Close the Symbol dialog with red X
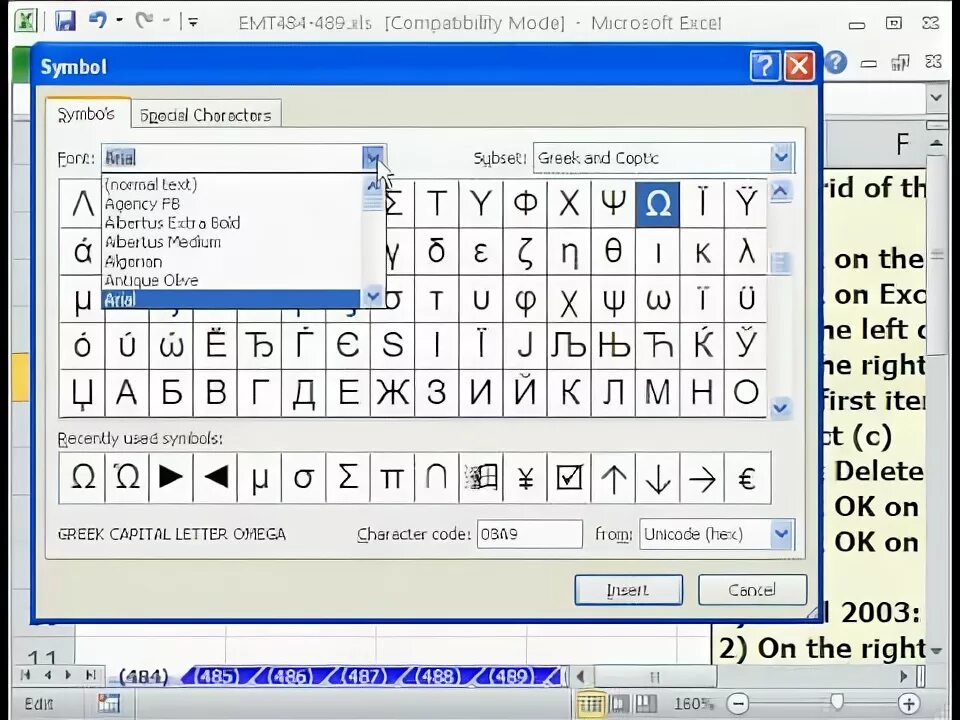The image size is (960, 720). pyautogui.click(x=799, y=66)
